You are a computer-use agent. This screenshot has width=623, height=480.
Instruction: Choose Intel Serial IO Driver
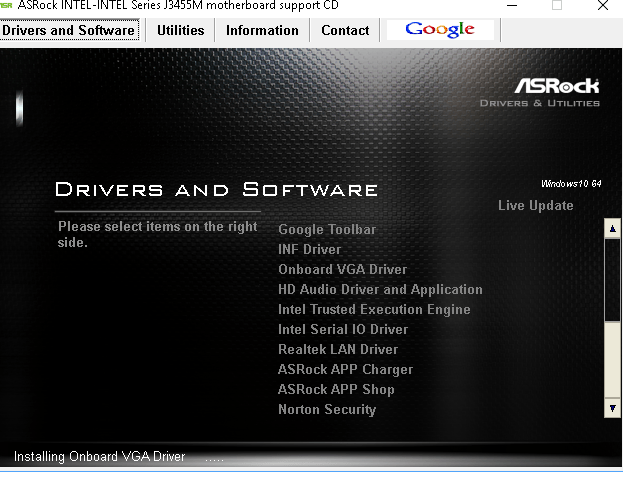343,330
